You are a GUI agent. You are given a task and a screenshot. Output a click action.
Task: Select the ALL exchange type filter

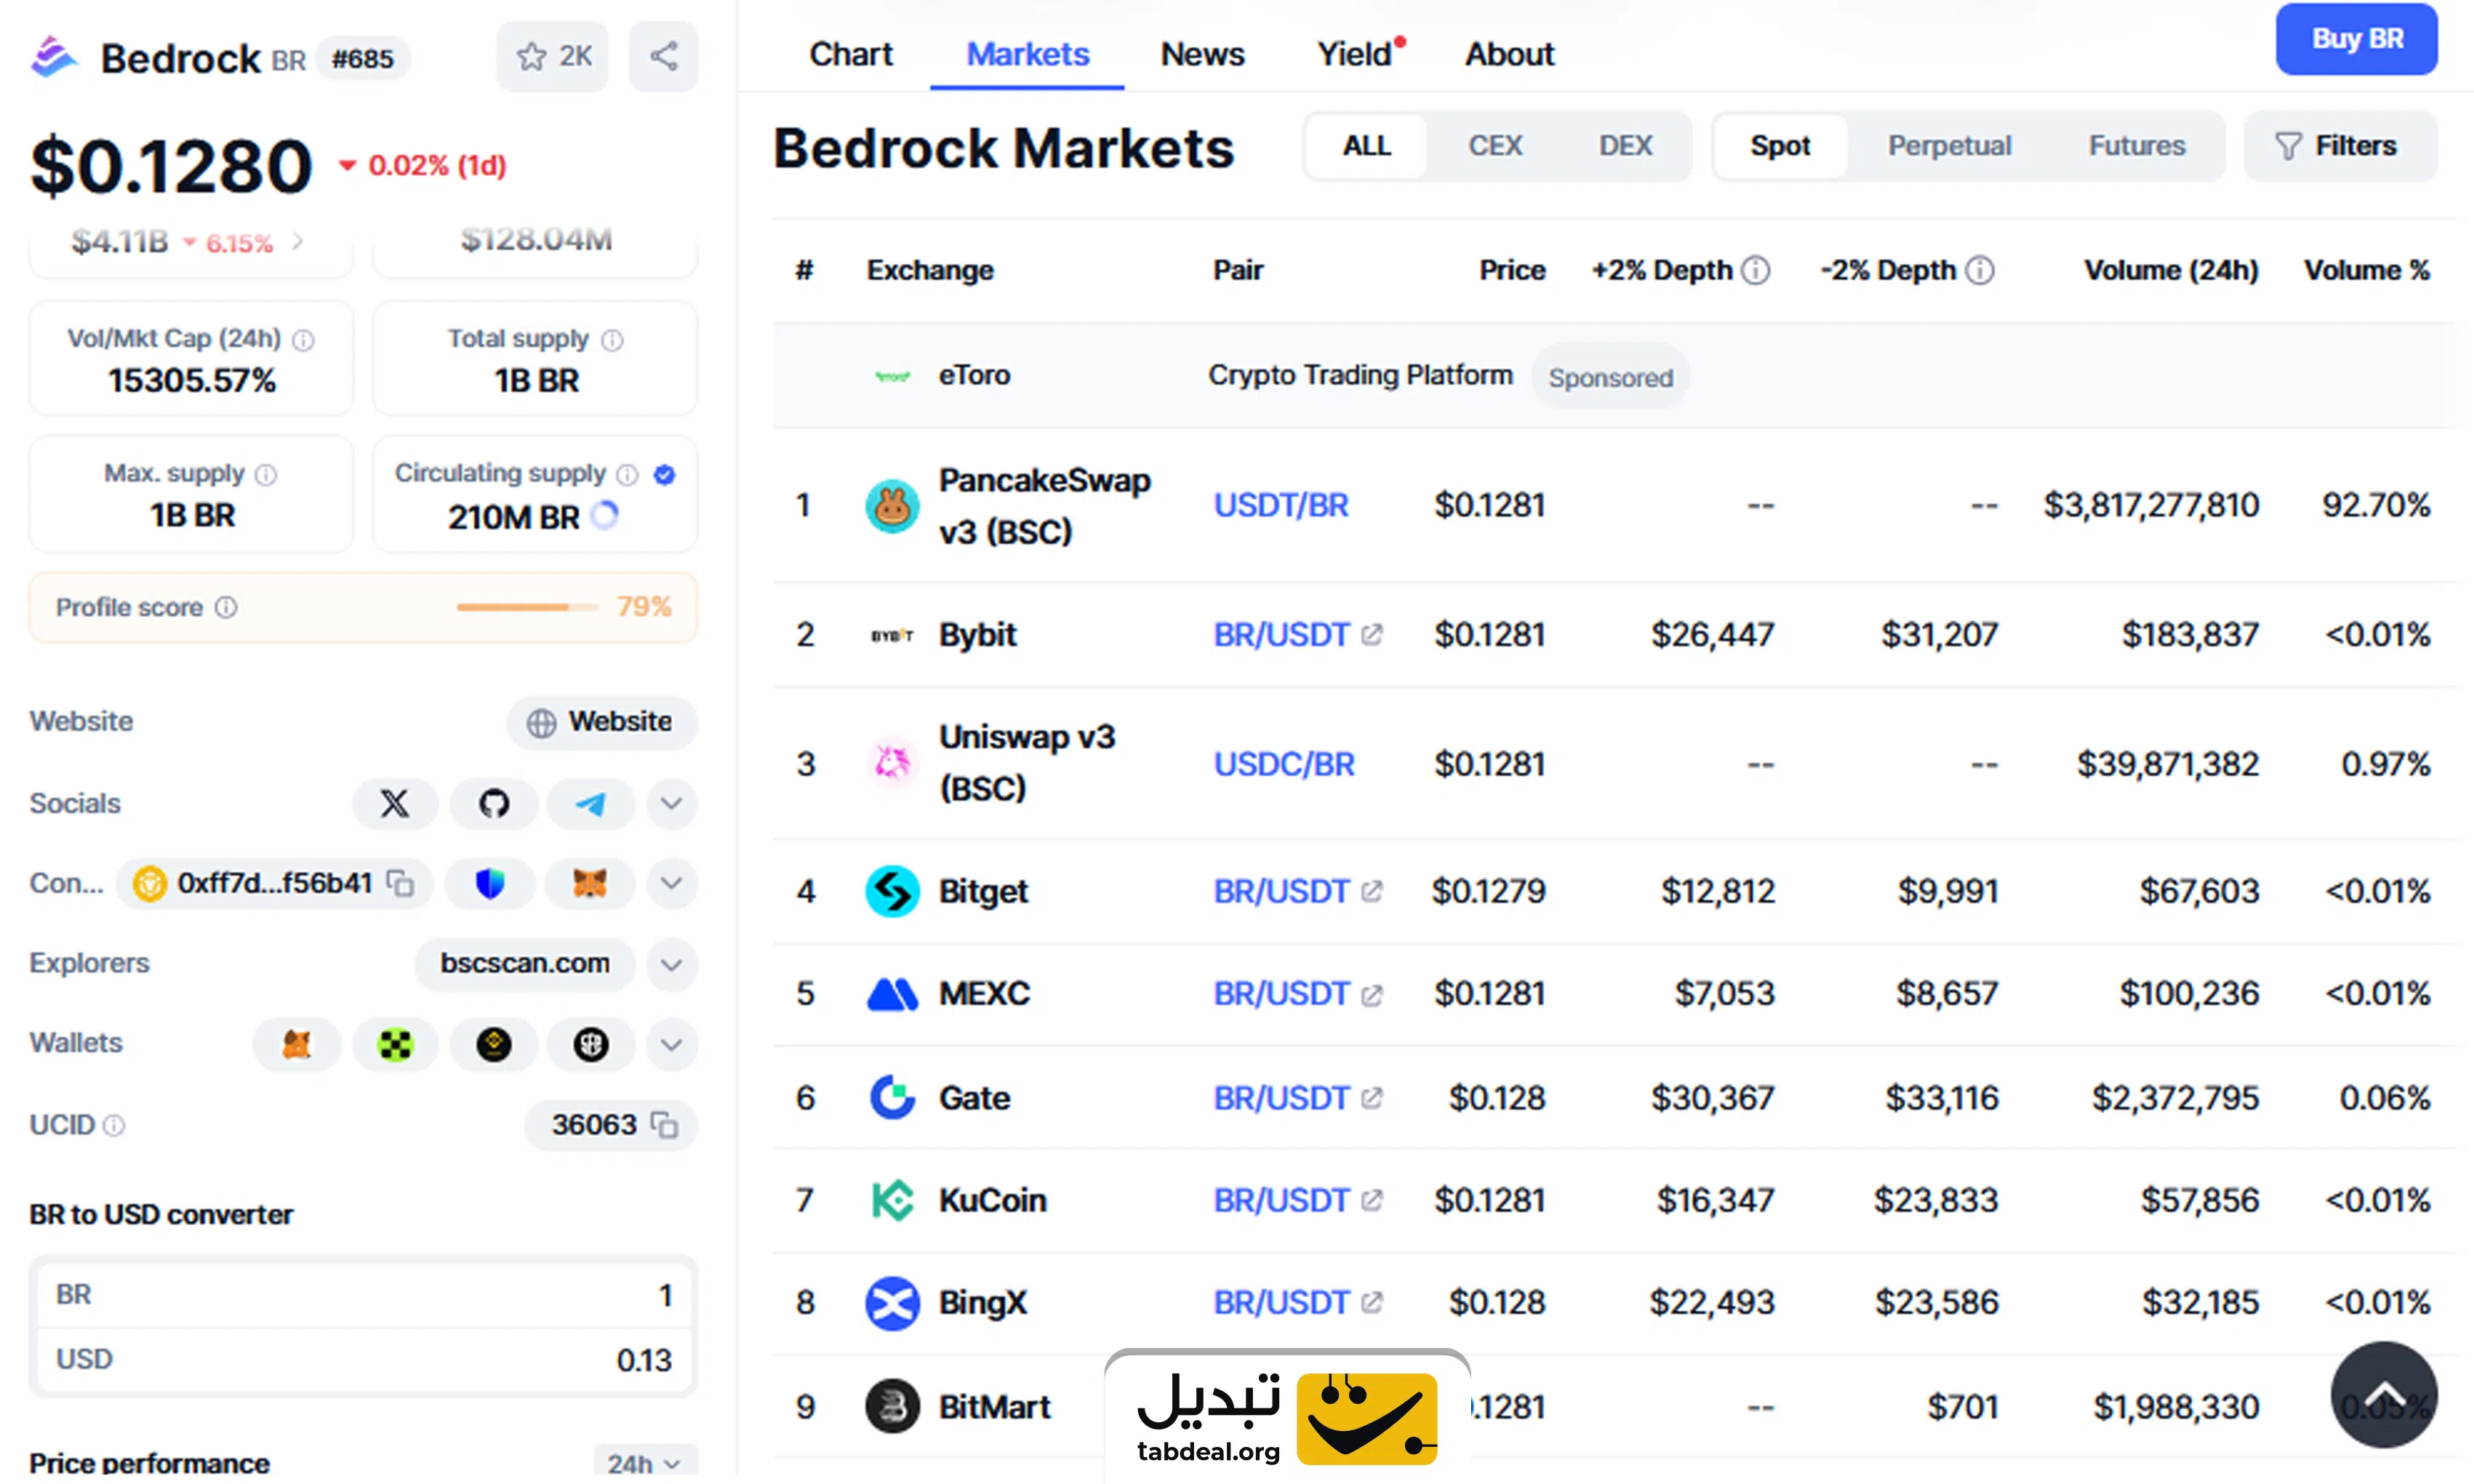tap(1367, 146)
